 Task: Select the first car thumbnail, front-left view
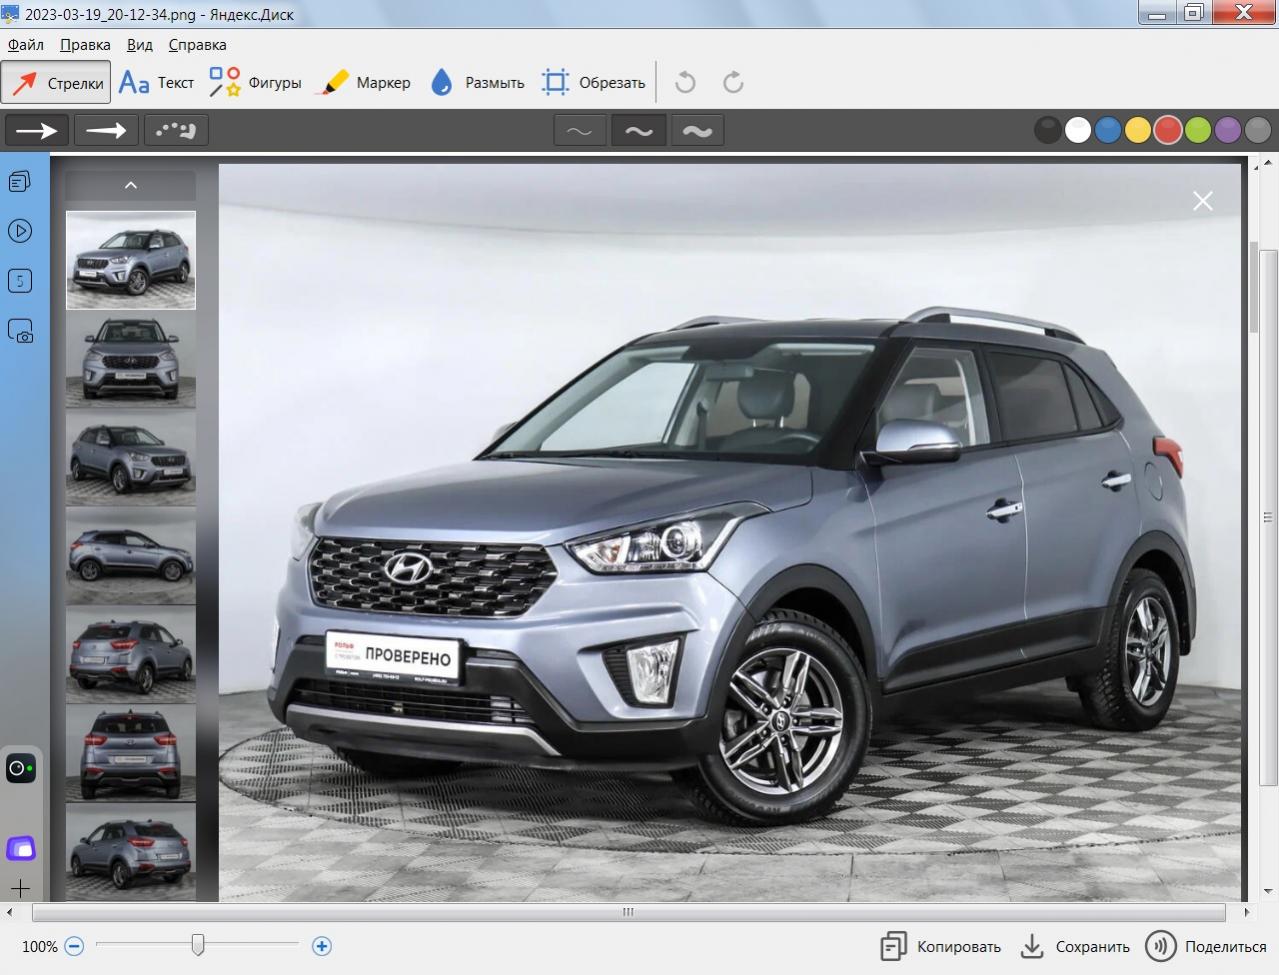(x=131, y=260)
